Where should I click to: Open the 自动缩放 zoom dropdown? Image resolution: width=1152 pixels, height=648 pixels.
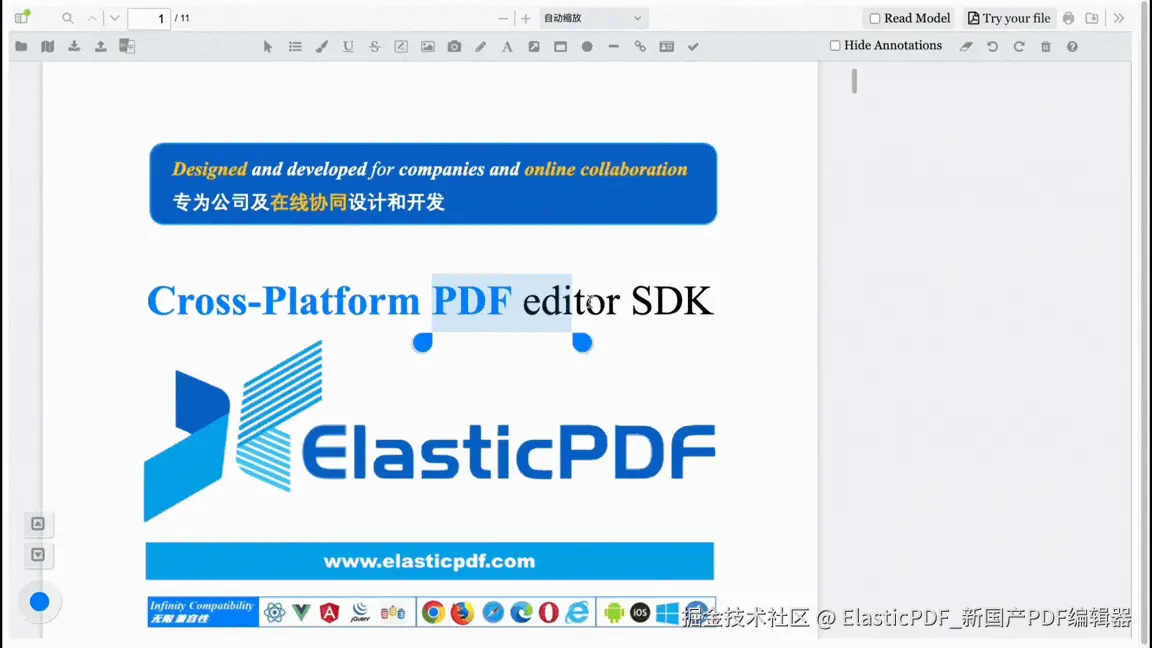[x=593, y=18]
